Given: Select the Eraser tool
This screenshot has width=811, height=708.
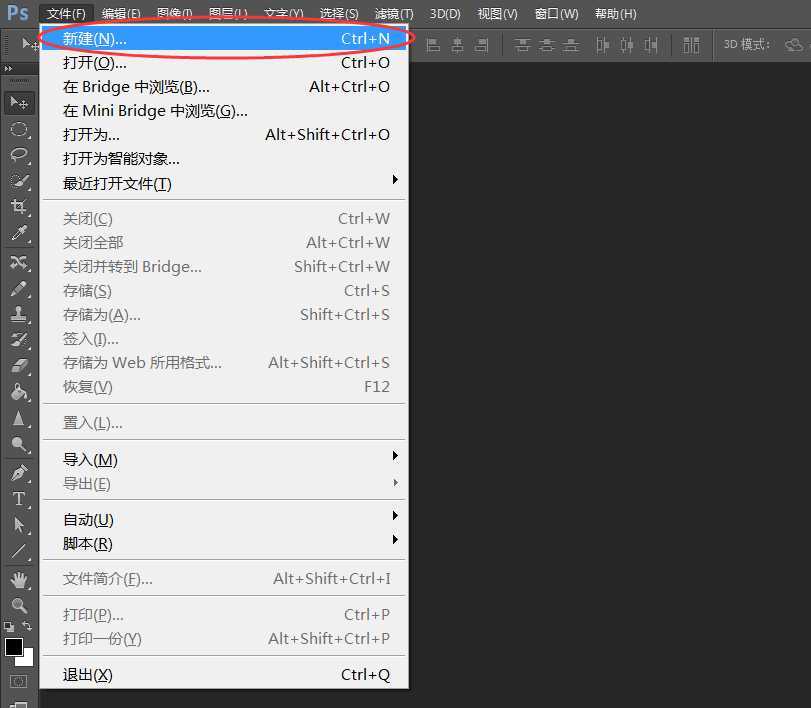Looking at the screenshot, I should click(x=20, y=365).
